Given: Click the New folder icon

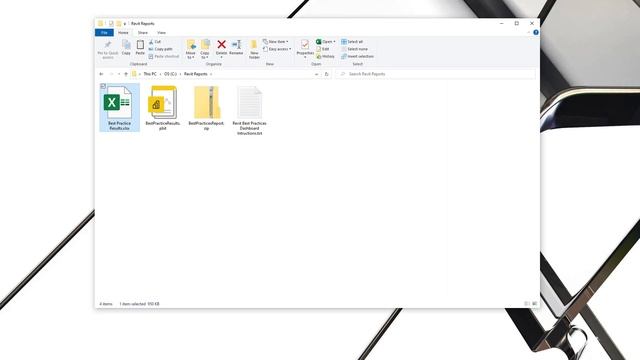Looking at the screenshot, I should point(254,44).
